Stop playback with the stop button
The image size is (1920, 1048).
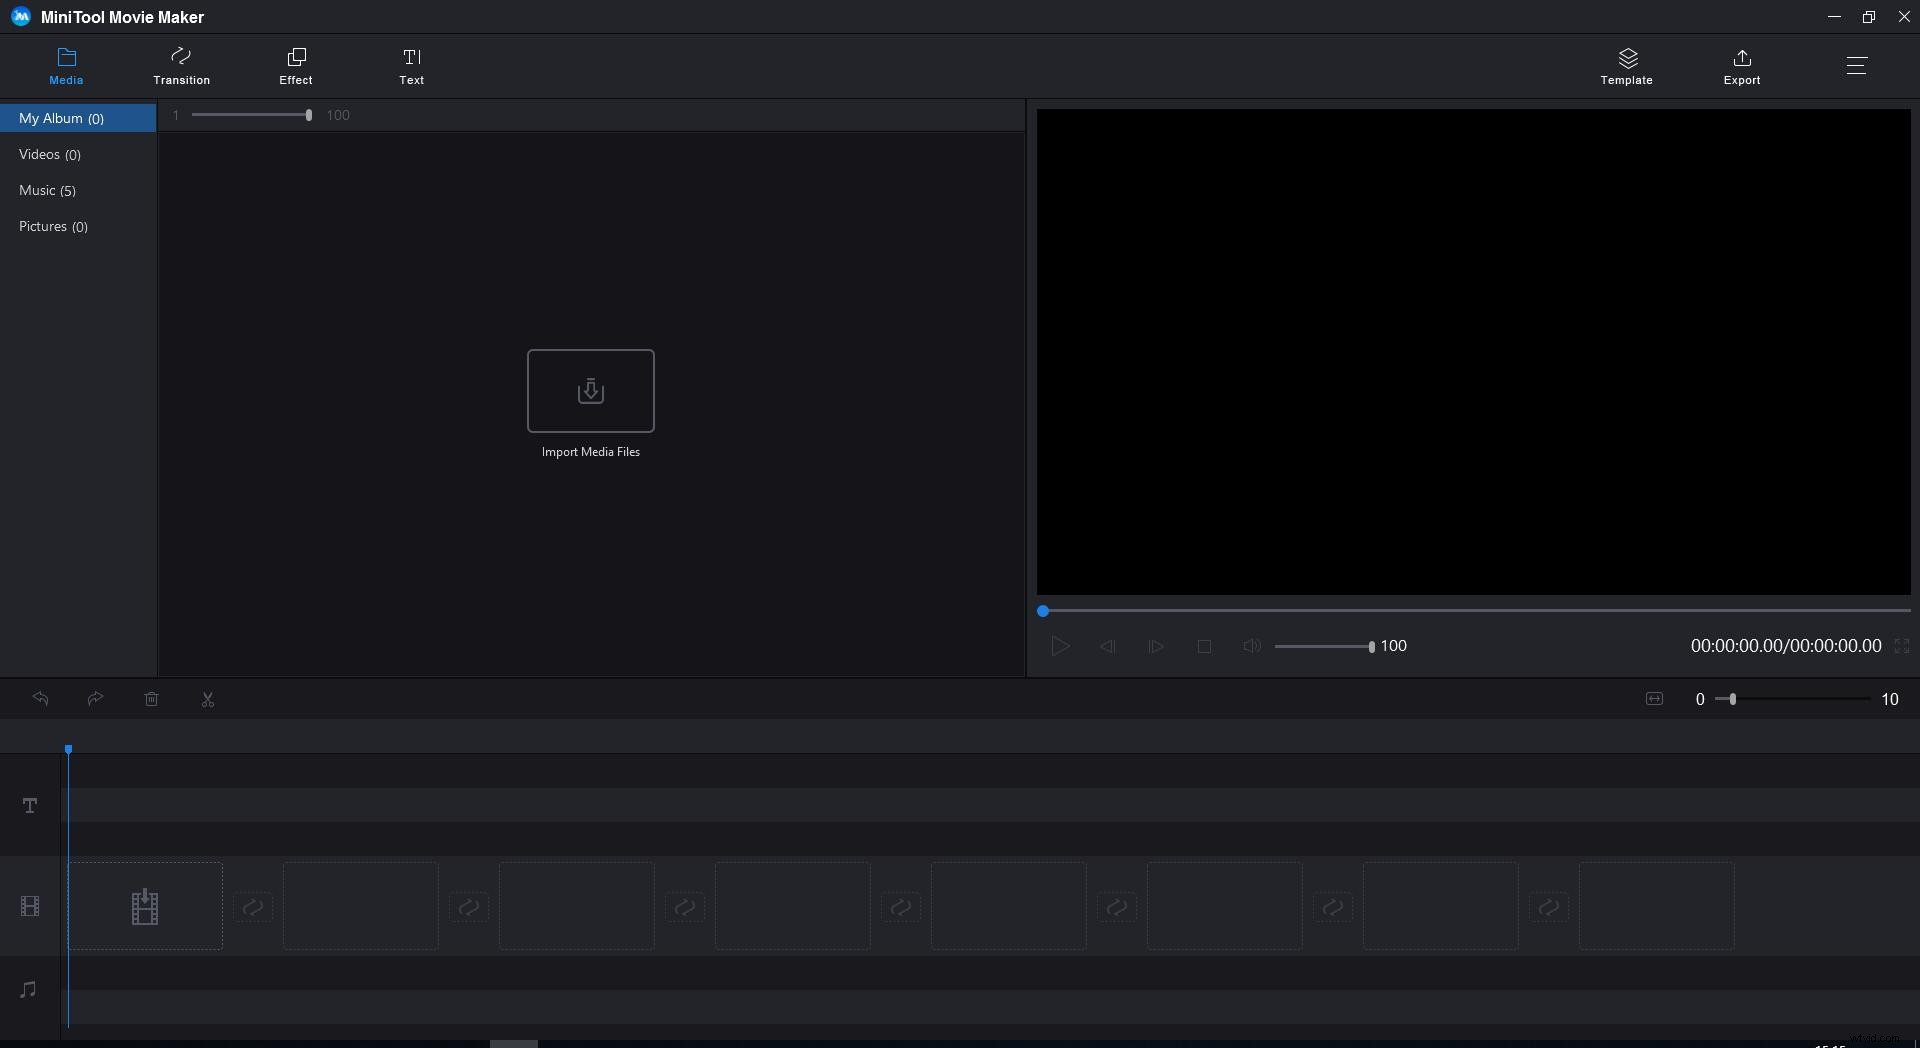pos(1204,646)
